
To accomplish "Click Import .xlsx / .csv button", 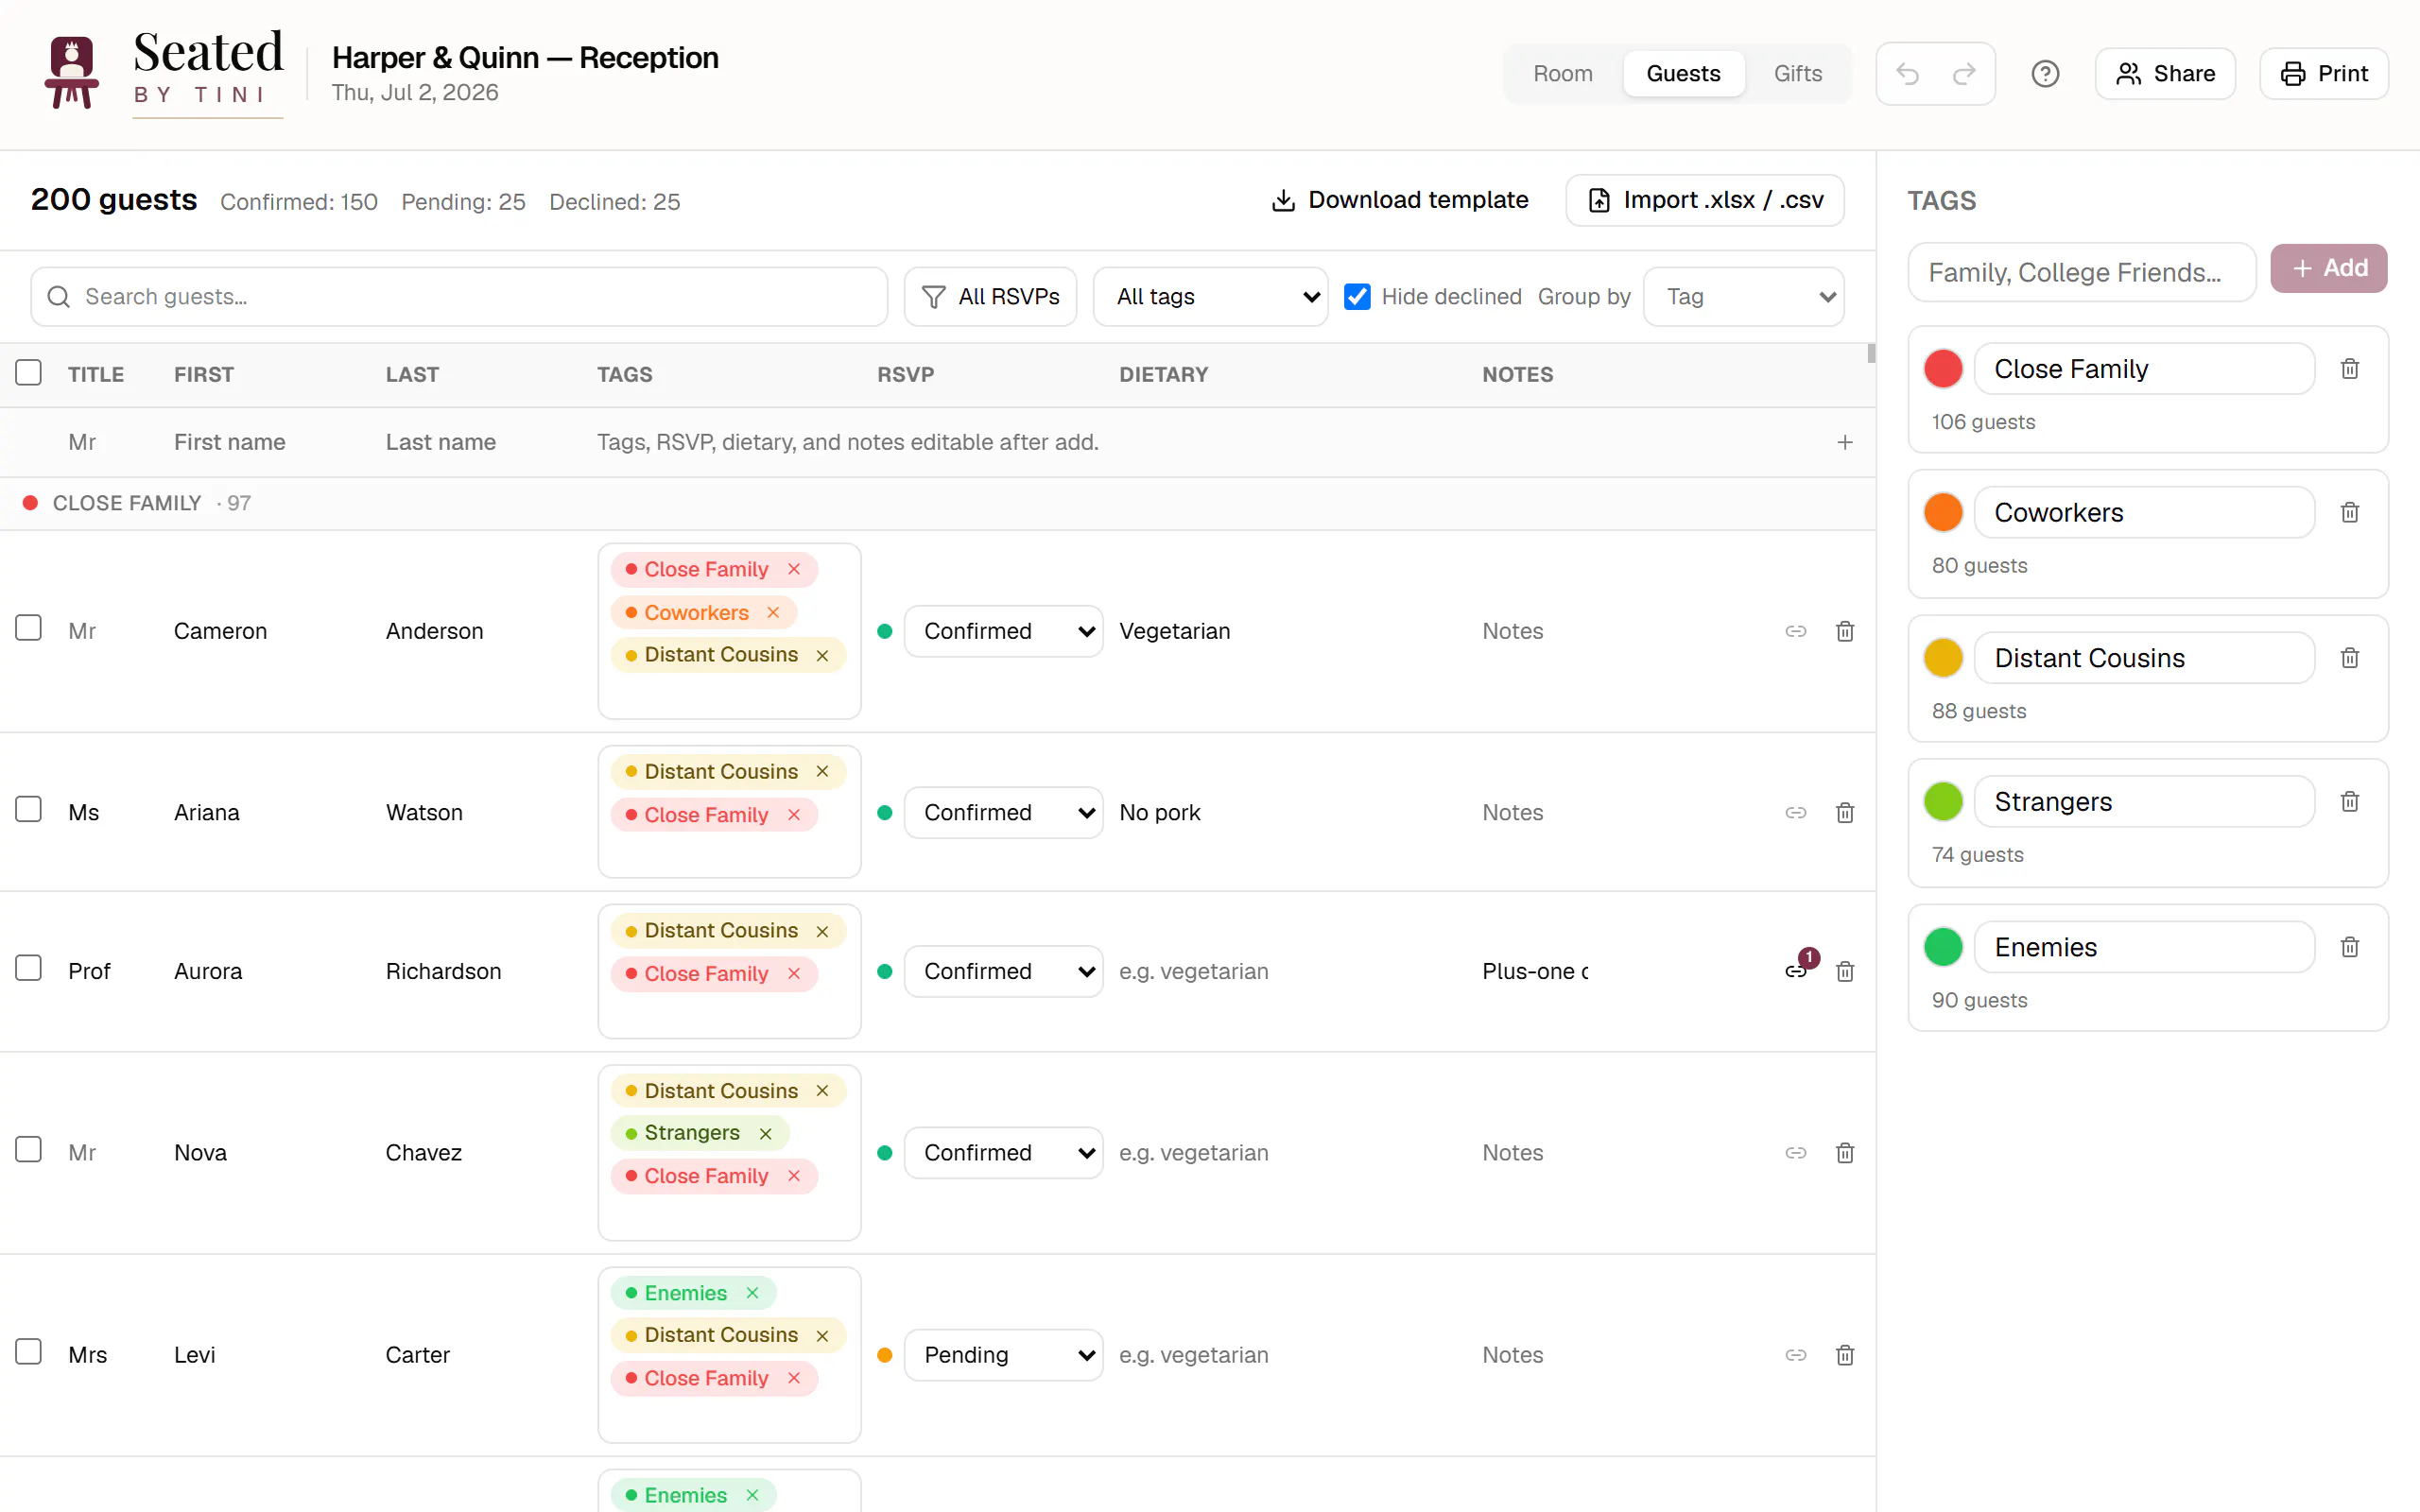I will [x=1705, y=200].
